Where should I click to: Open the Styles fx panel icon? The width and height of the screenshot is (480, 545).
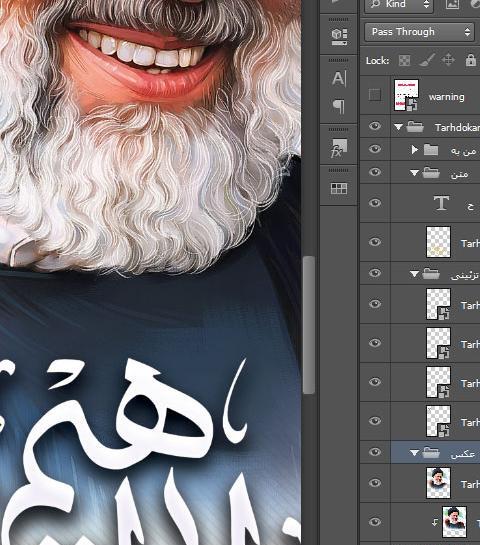tap(339, 148)
